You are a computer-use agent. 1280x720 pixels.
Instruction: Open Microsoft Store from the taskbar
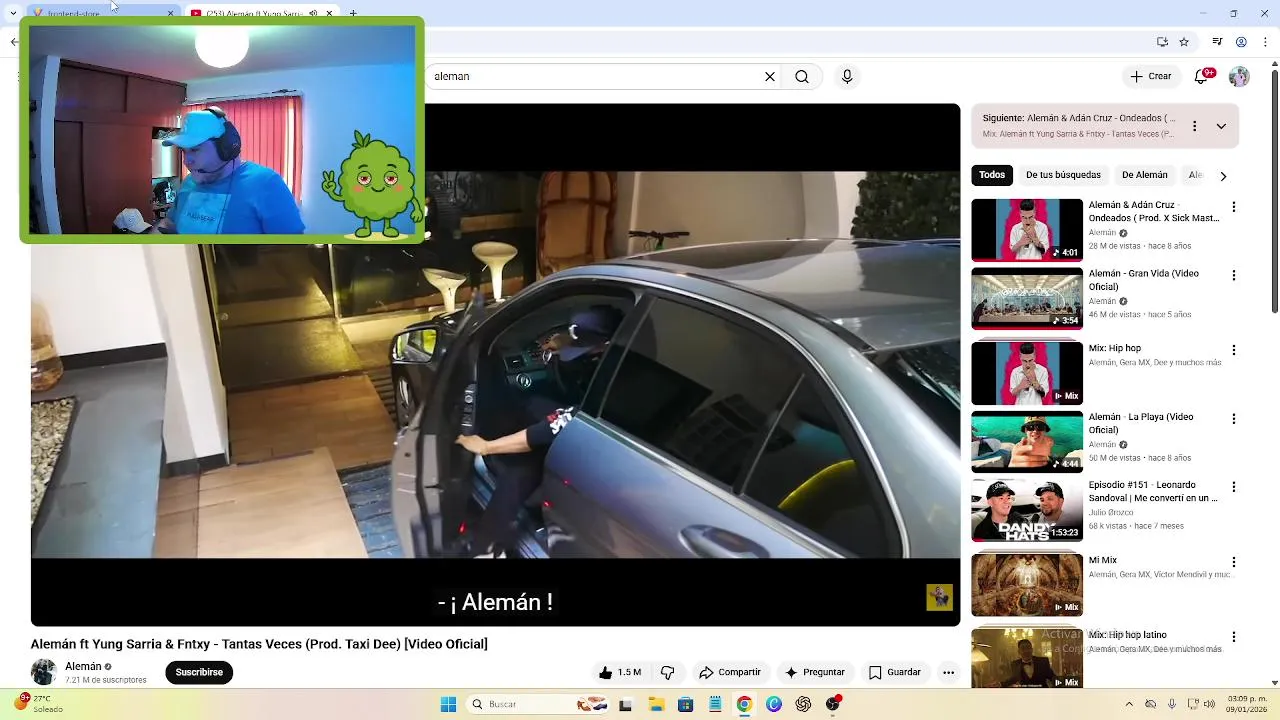point(685,704)
